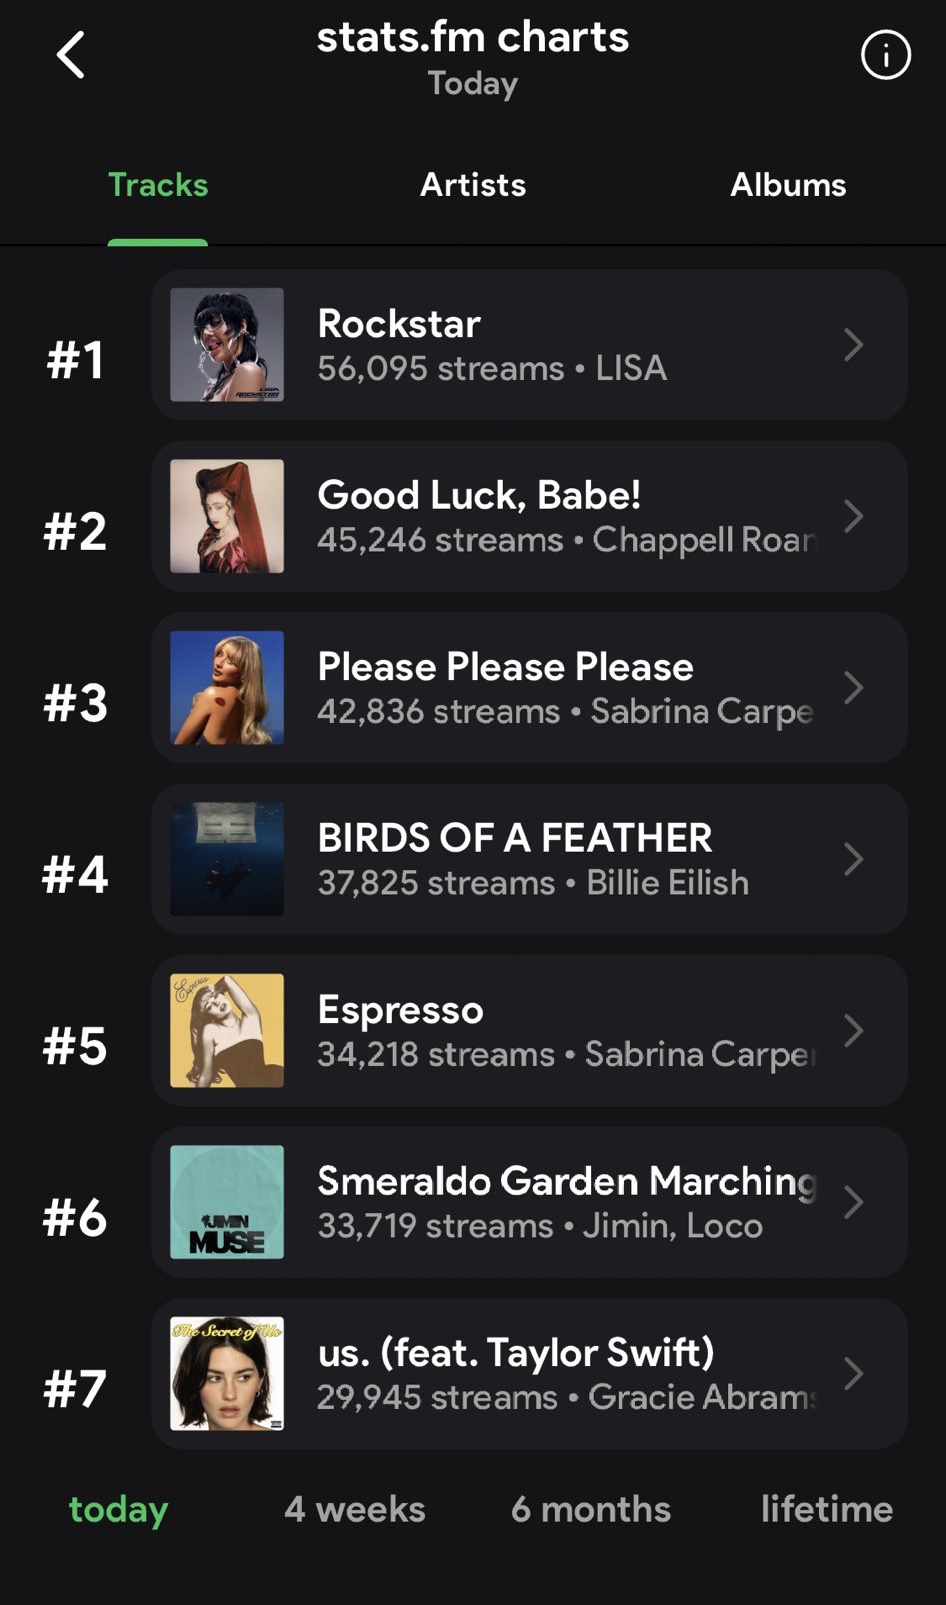Viewport: 946px width, 1605px height.
Task: Switch to the Artists tab
Action: point(473,185)
